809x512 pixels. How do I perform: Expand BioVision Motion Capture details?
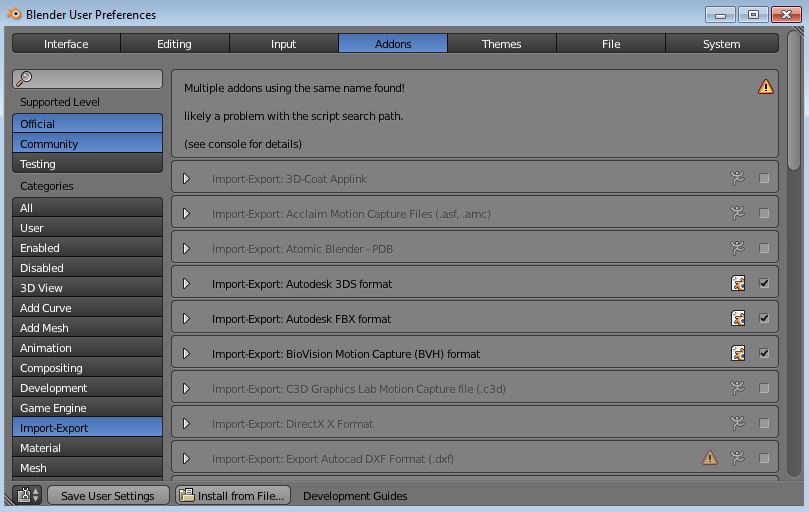pyautogui.click(x=186, y=354)
